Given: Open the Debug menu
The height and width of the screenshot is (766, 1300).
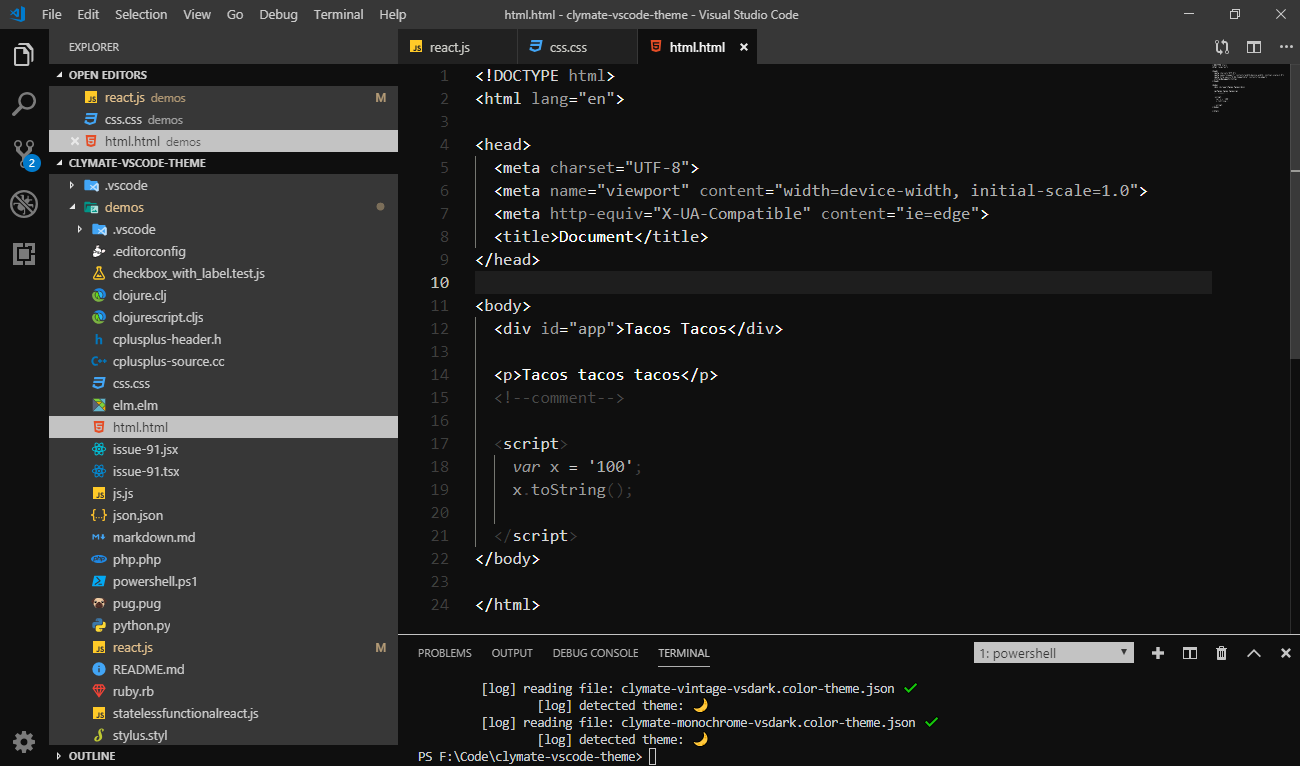Looking at the screenshot, I should 278,14.
